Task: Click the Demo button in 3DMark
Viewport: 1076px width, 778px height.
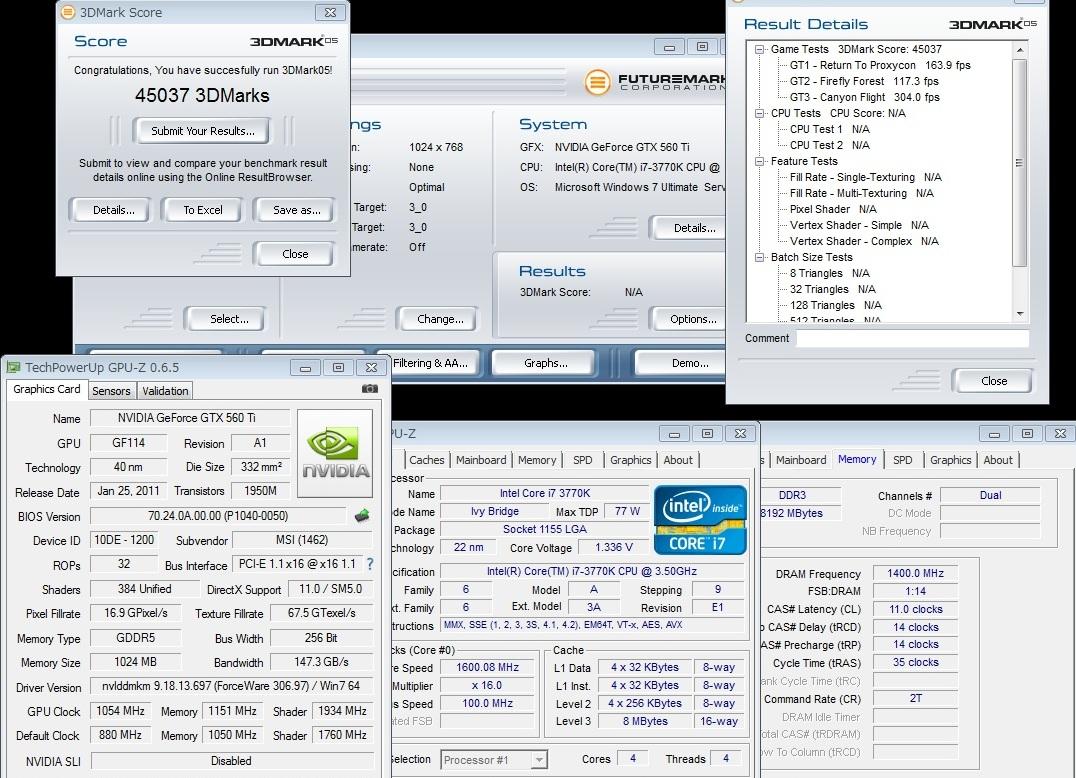Action: pyautogui.click(x=681, y=363)
